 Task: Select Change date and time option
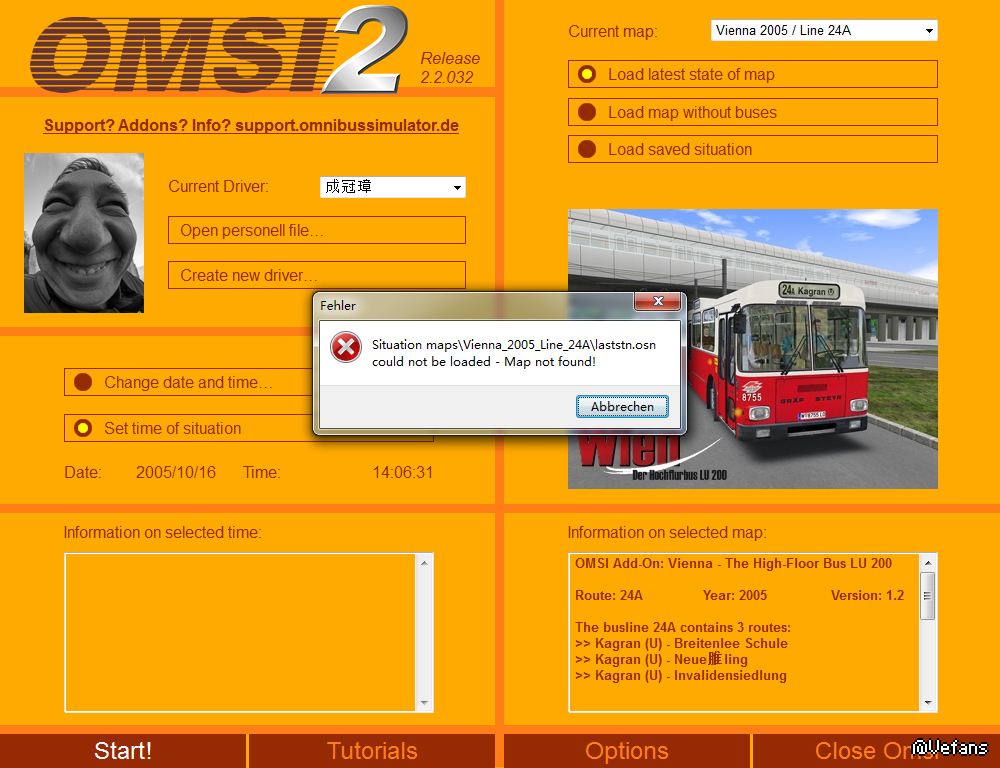(x=188, y=382)
